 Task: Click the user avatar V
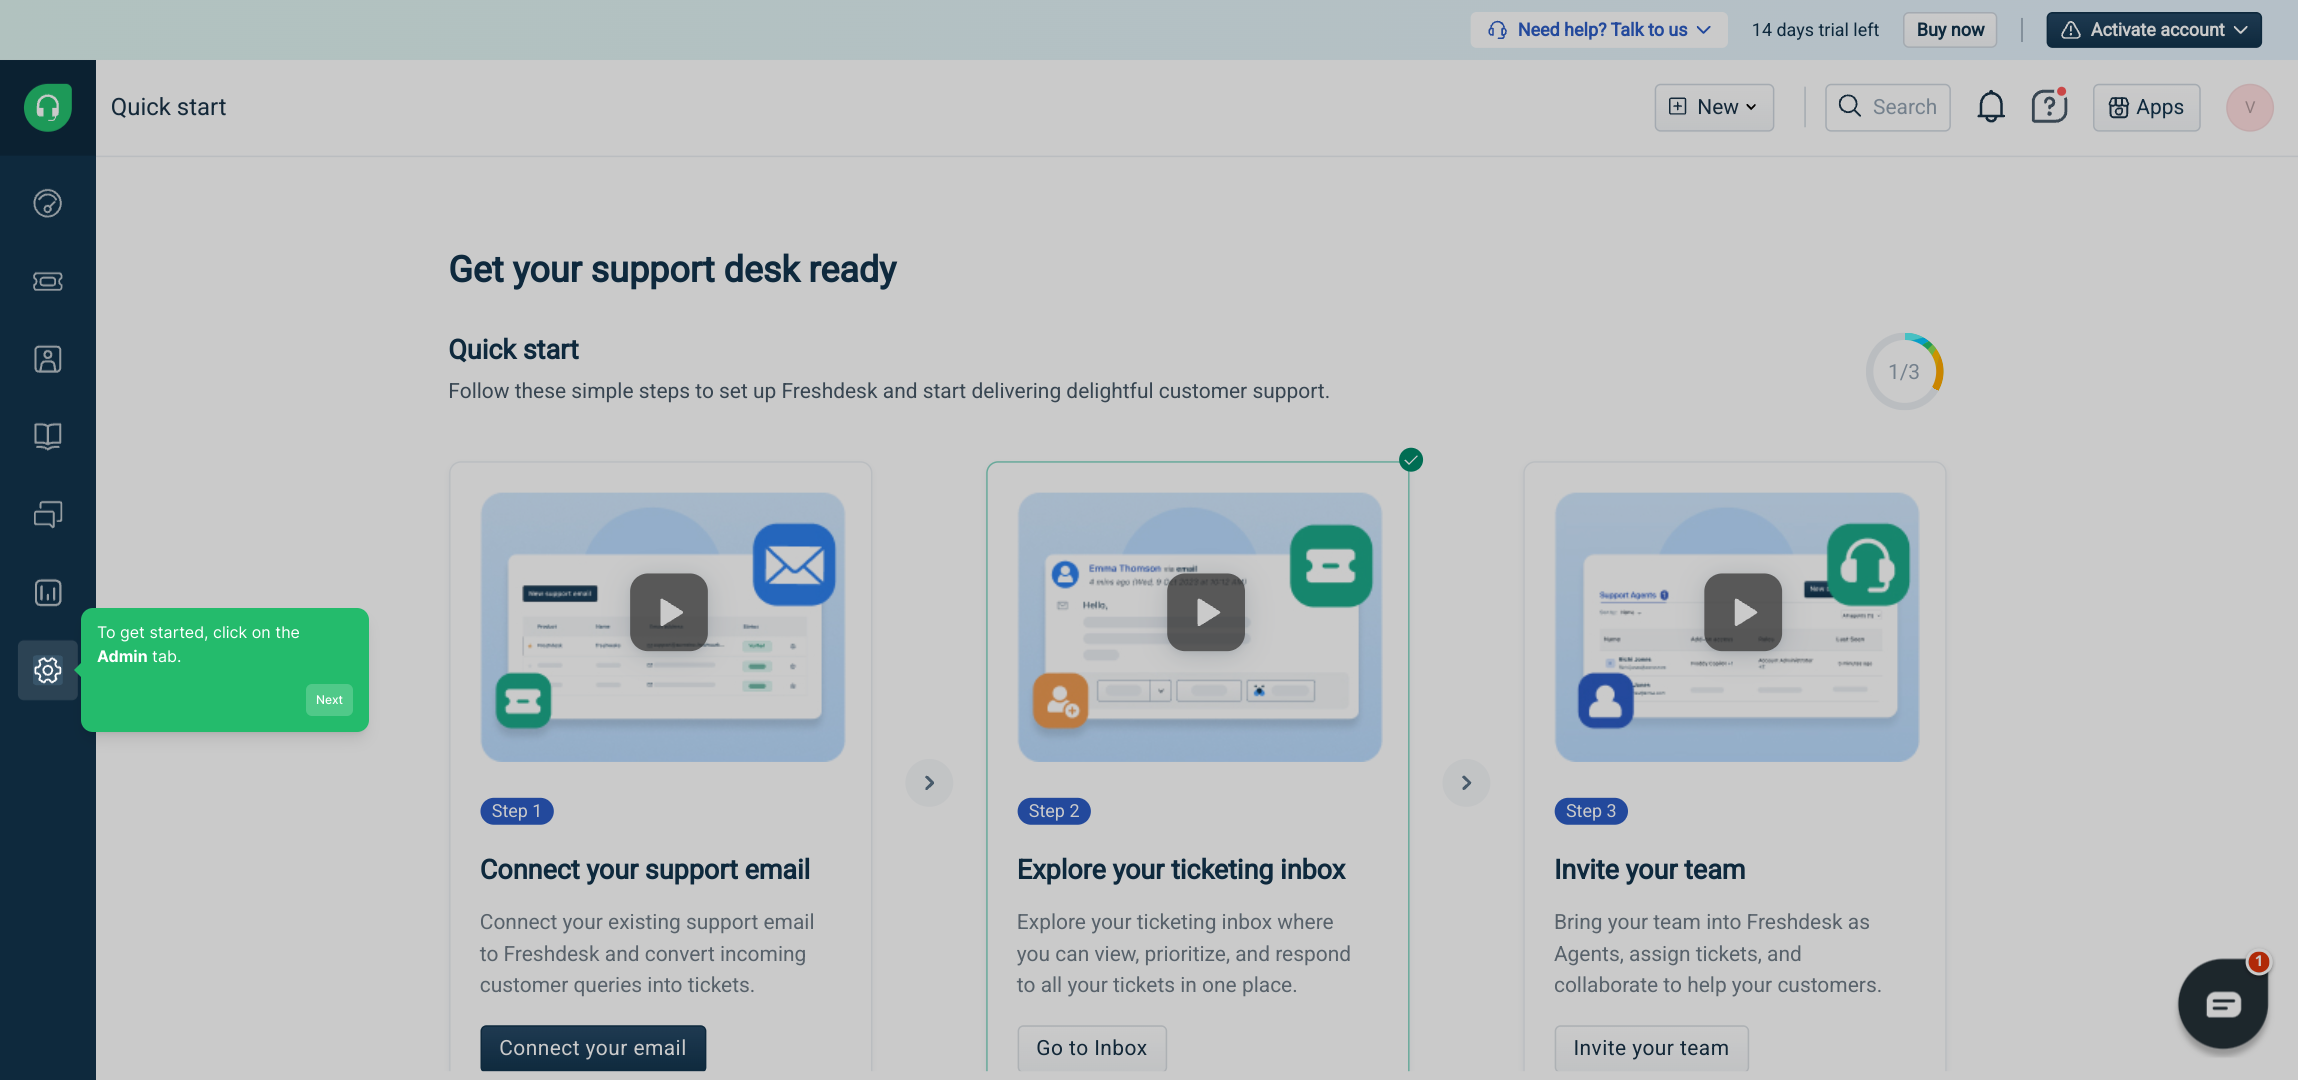tap(2250, 107)
